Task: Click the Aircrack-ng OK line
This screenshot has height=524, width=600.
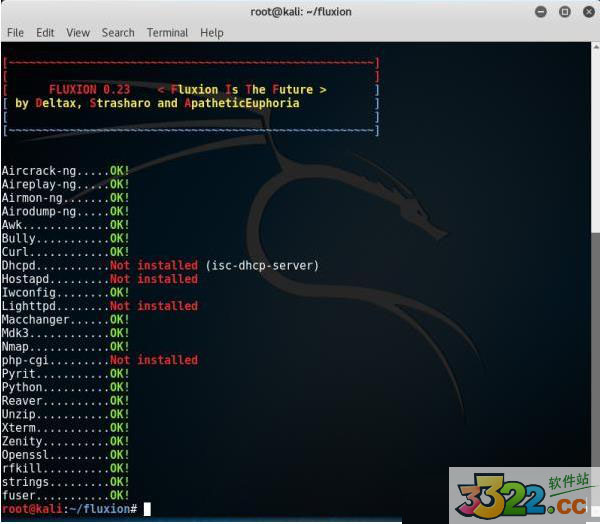Action: [x=65, y=171]
